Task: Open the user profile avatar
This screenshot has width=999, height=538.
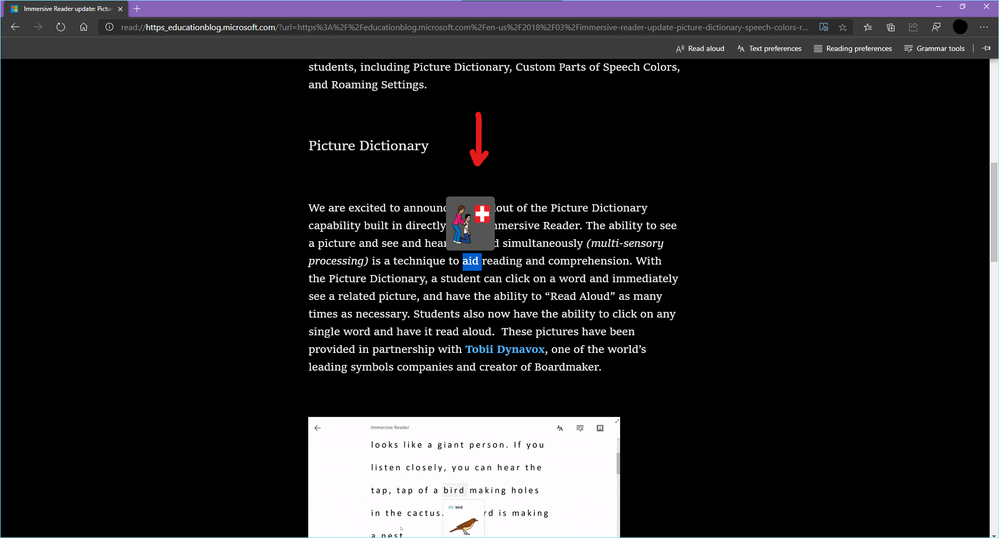Action: pos(959,27)
